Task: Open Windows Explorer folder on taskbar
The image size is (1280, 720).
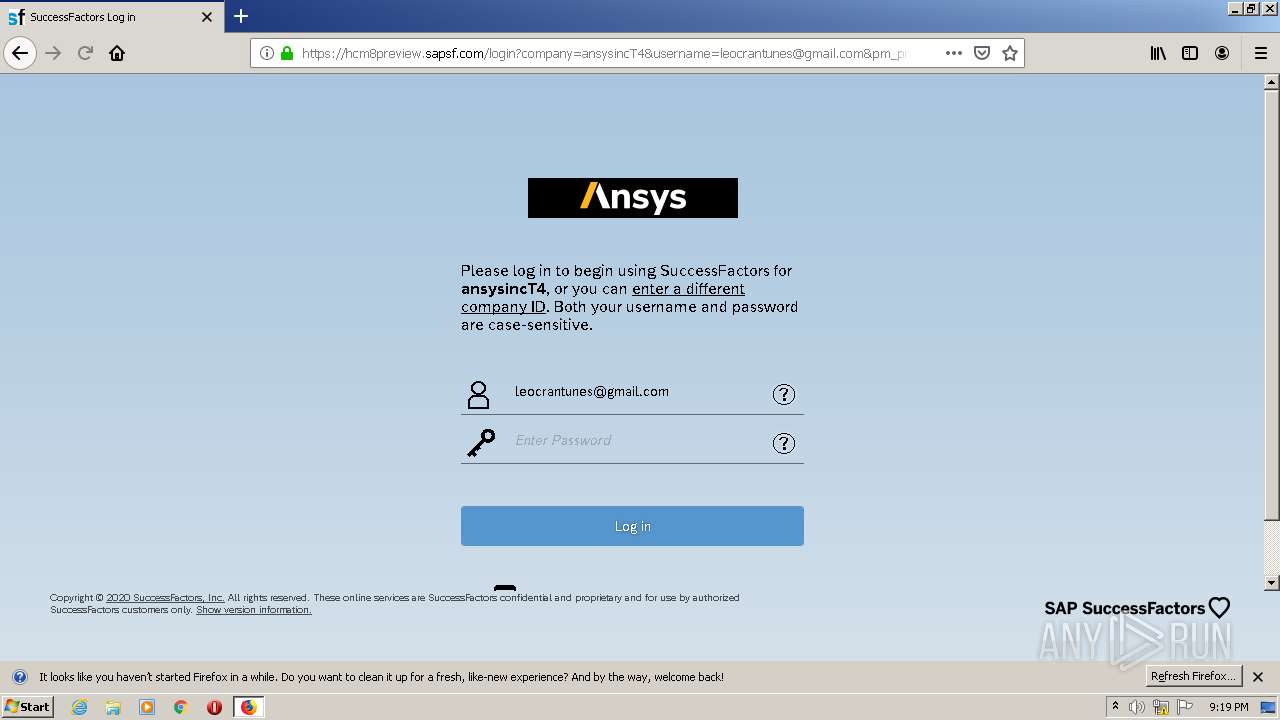Action: click(113, 707)
